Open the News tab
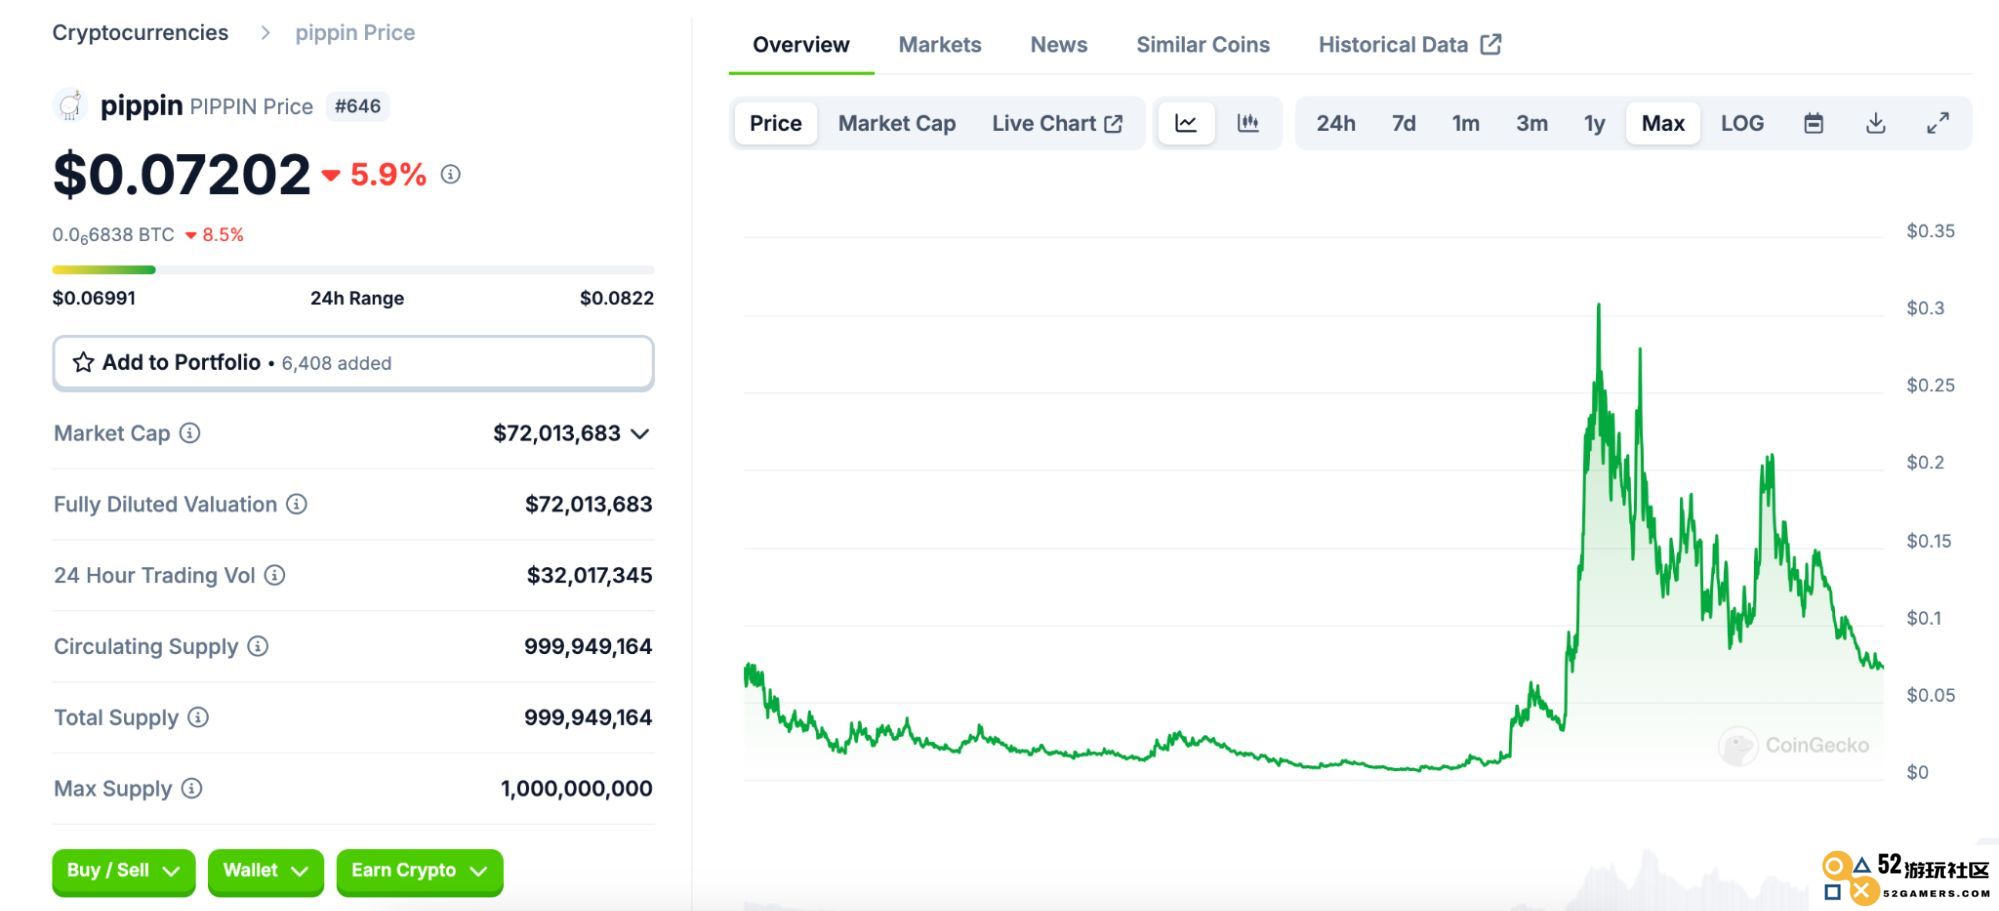This screenshot has height=911, width=1999. click(x=1059, y=45)
